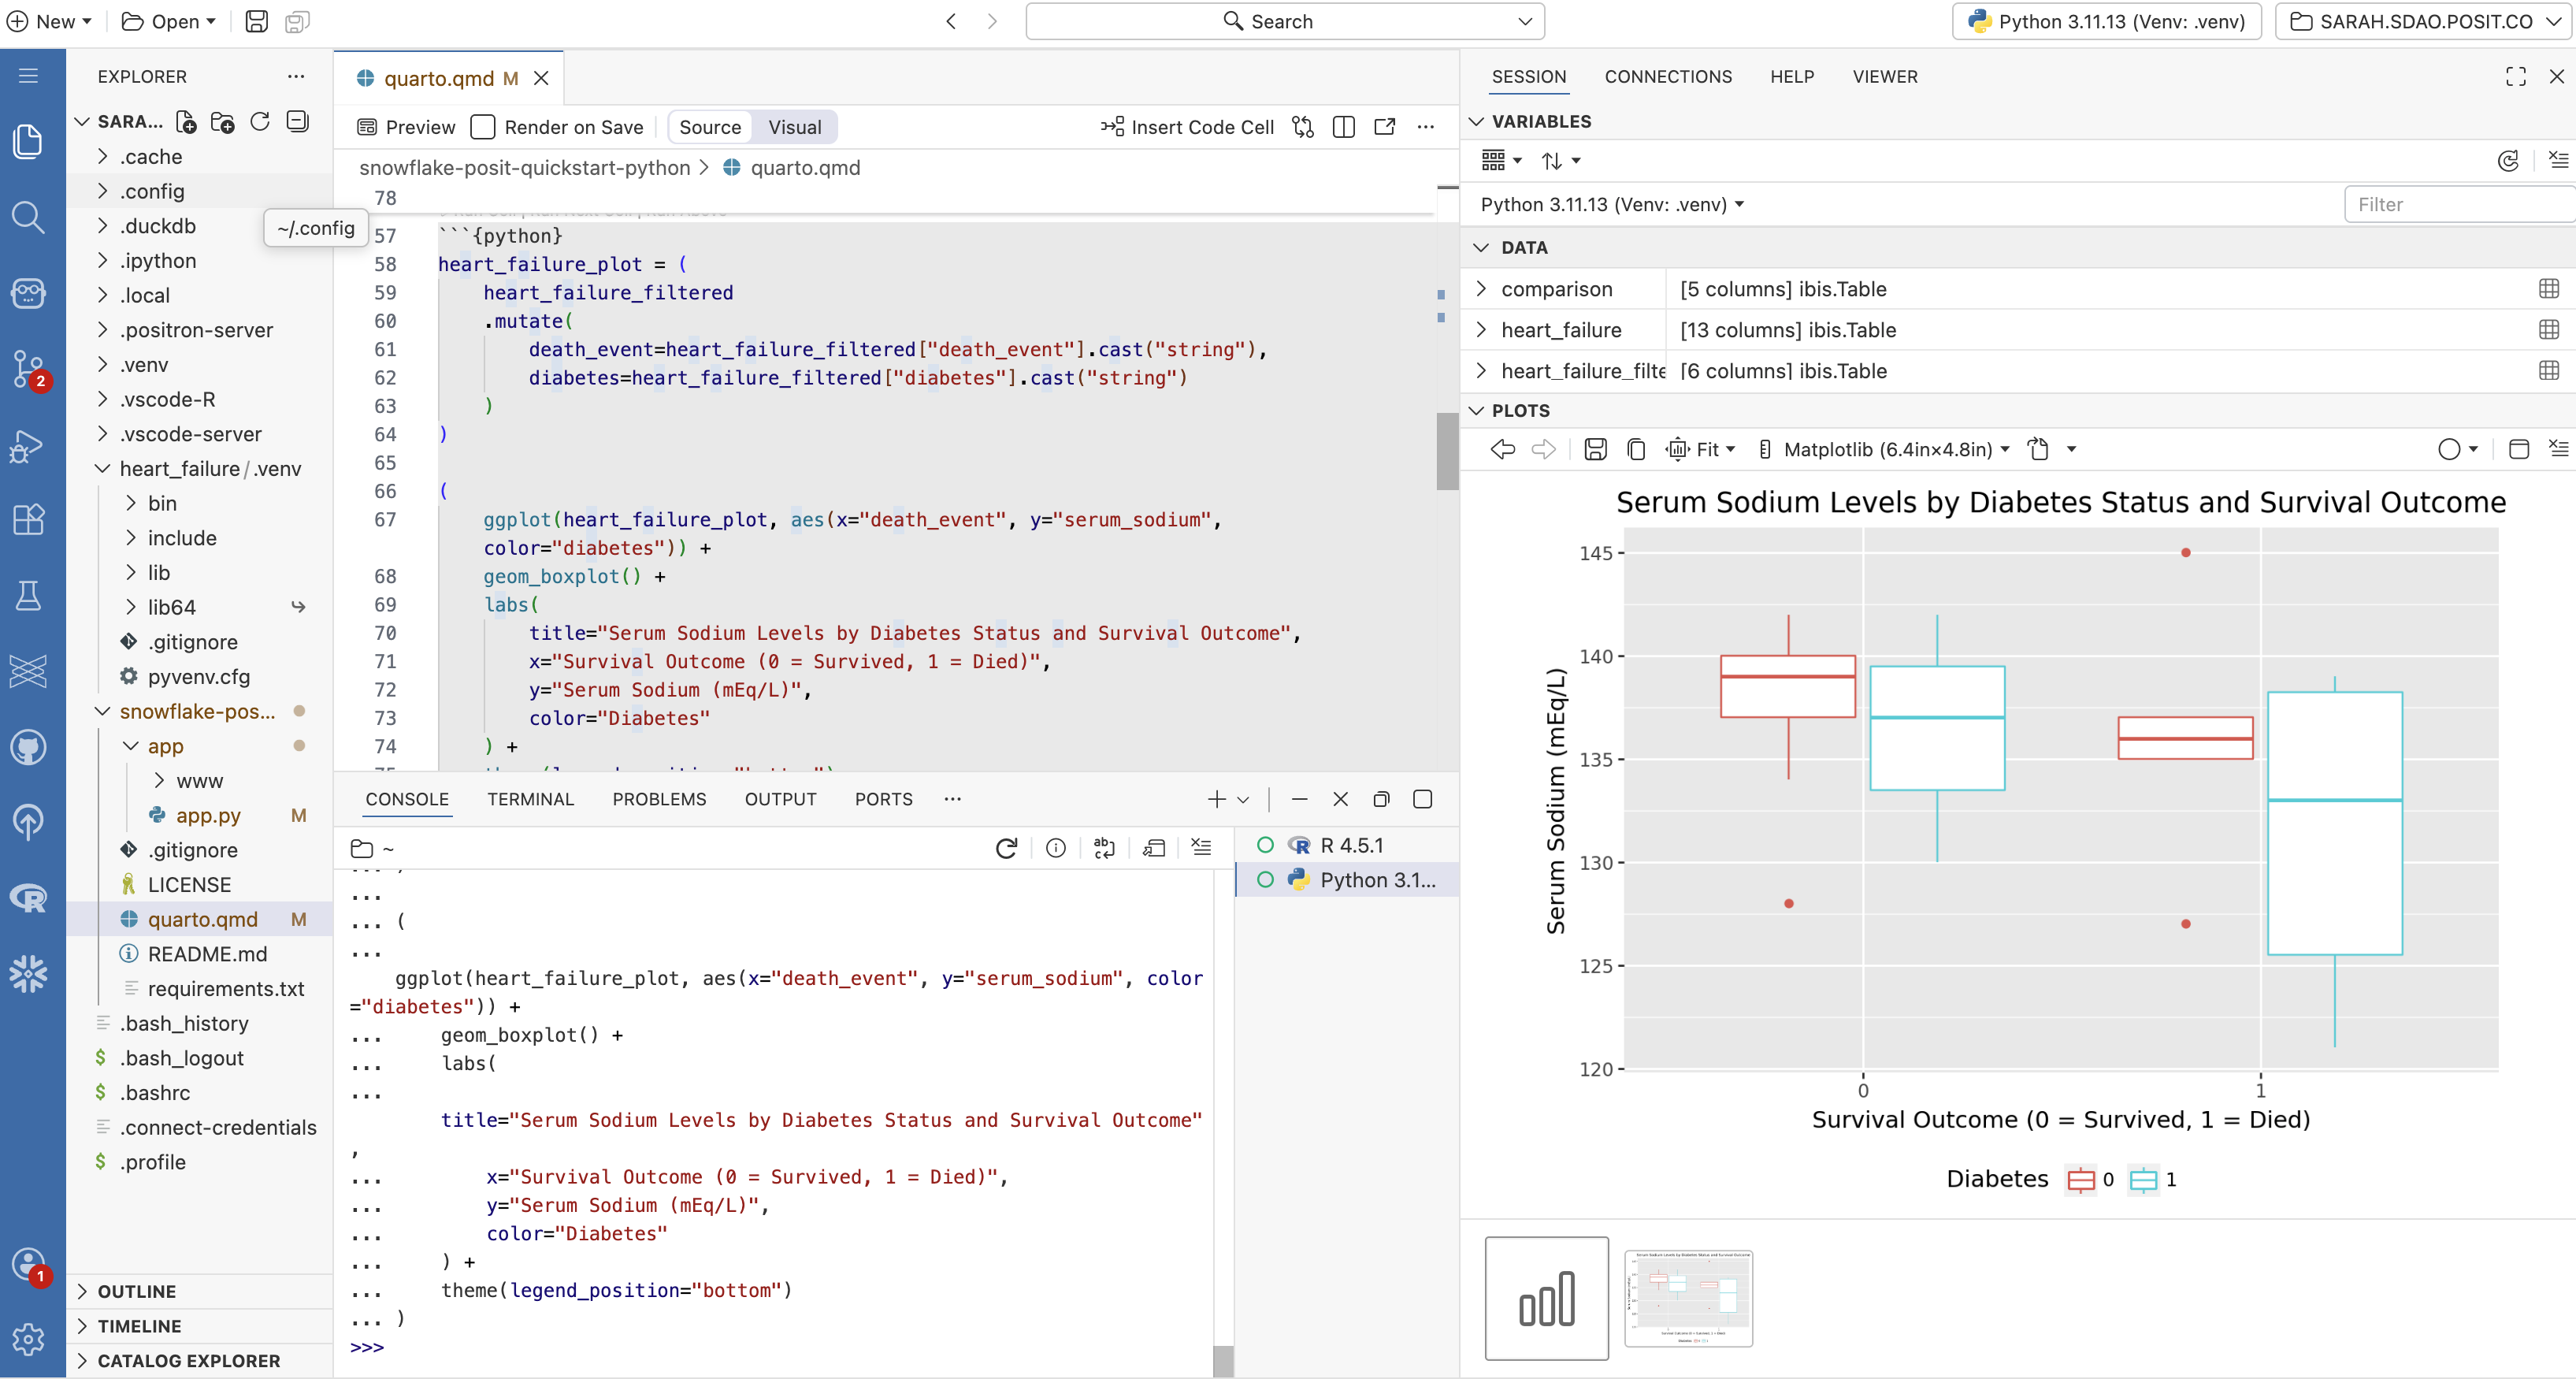Image resolution: width=2576 pixels, height=1379 pixels.
Task: Switch editor to Visual mode
Action: (794, 127)
